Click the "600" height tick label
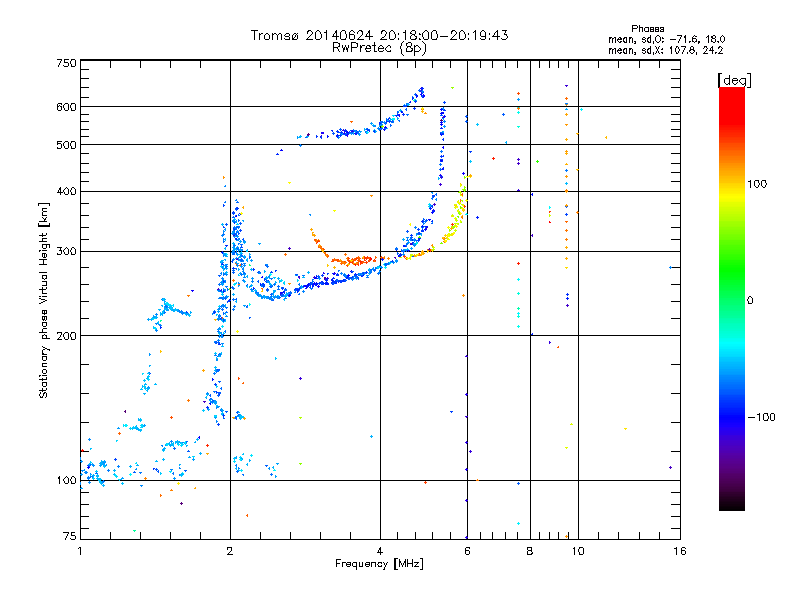Screen dimensions: 800x600 point(67,107)
